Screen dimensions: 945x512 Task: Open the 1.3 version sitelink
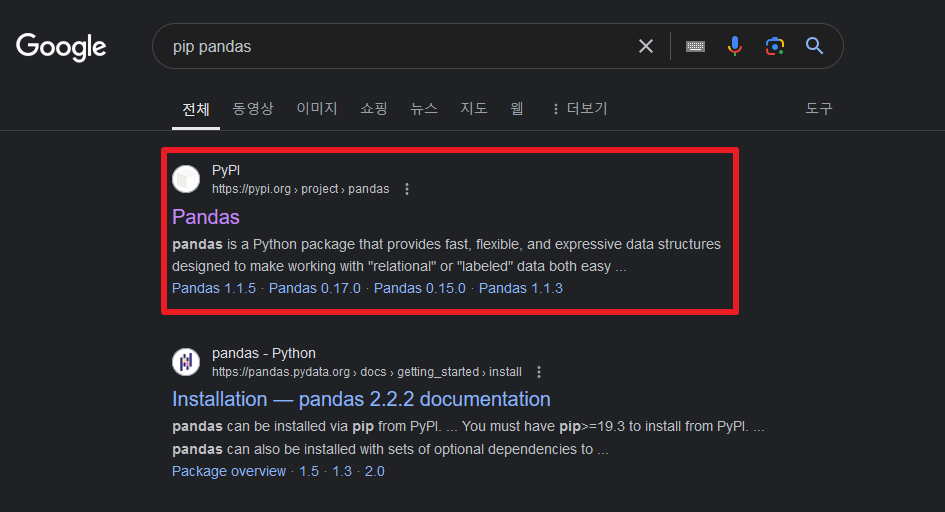pos(342,472)
